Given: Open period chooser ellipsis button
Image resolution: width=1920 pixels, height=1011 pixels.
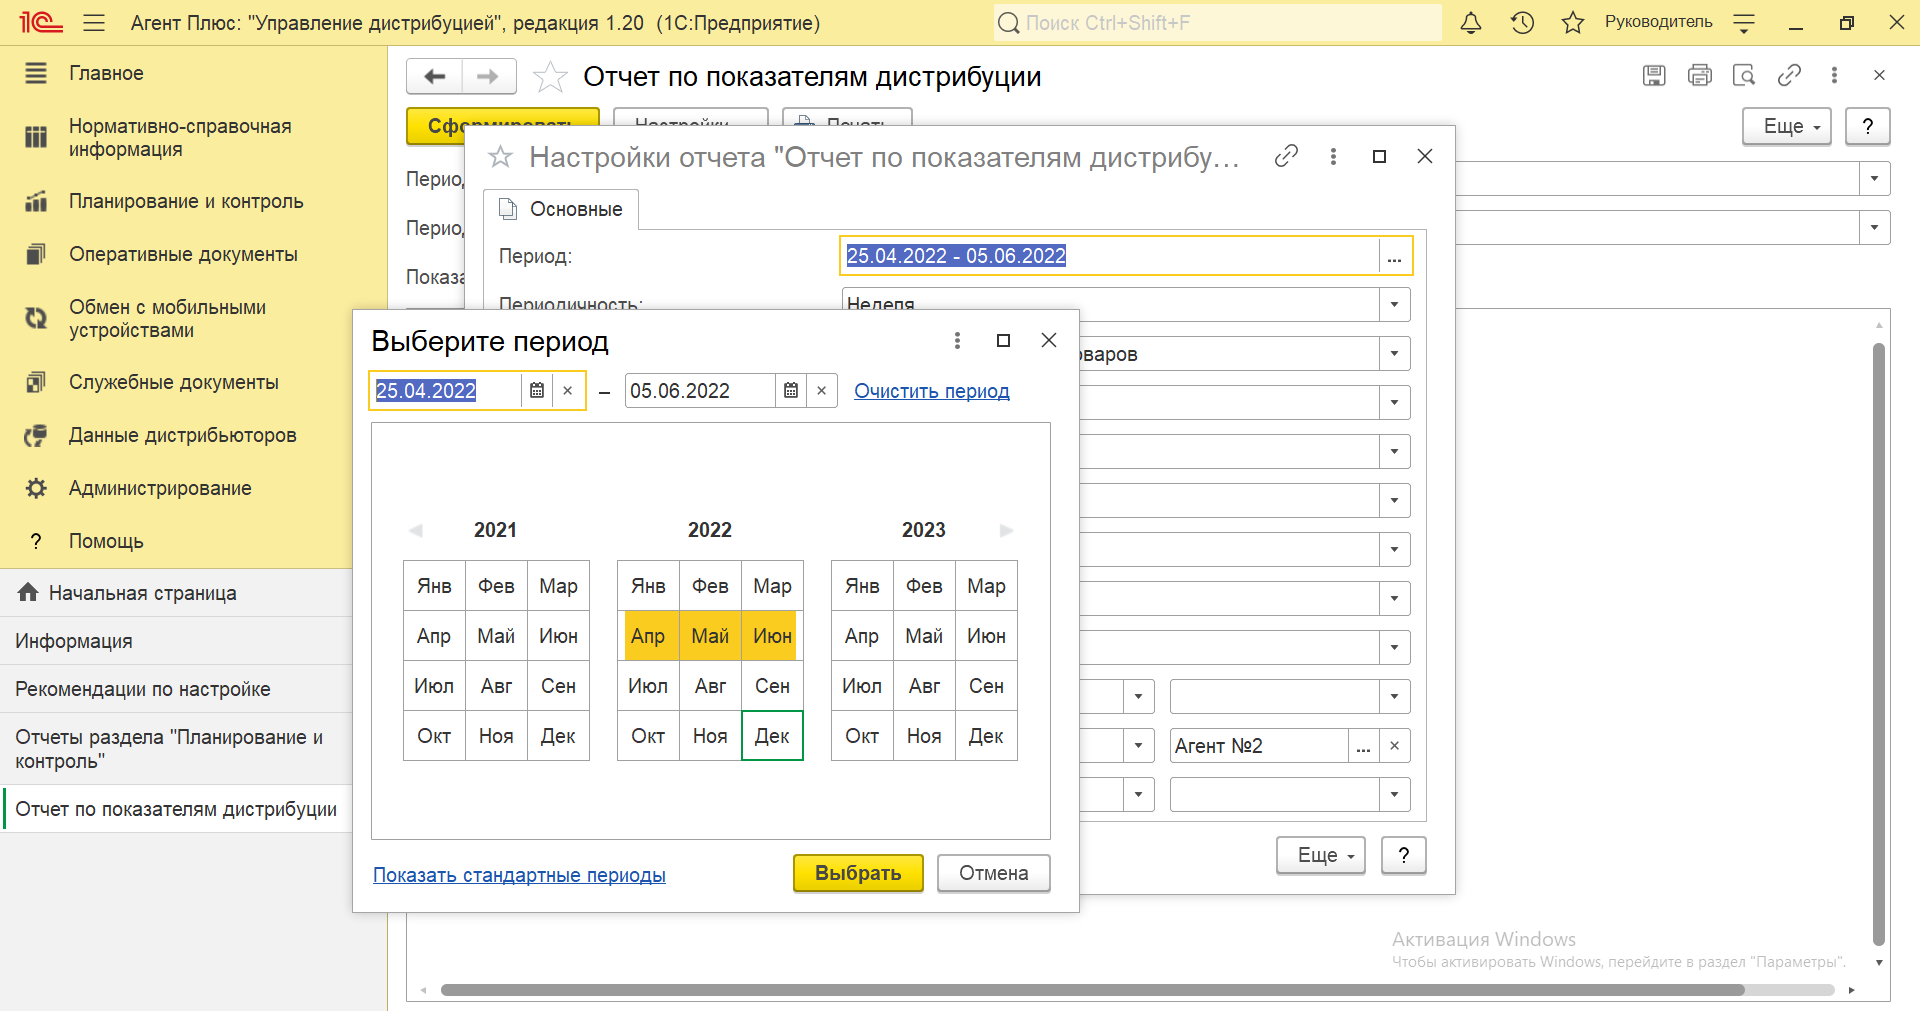Looking at the screenshot, I should (x=1394, y=256).
